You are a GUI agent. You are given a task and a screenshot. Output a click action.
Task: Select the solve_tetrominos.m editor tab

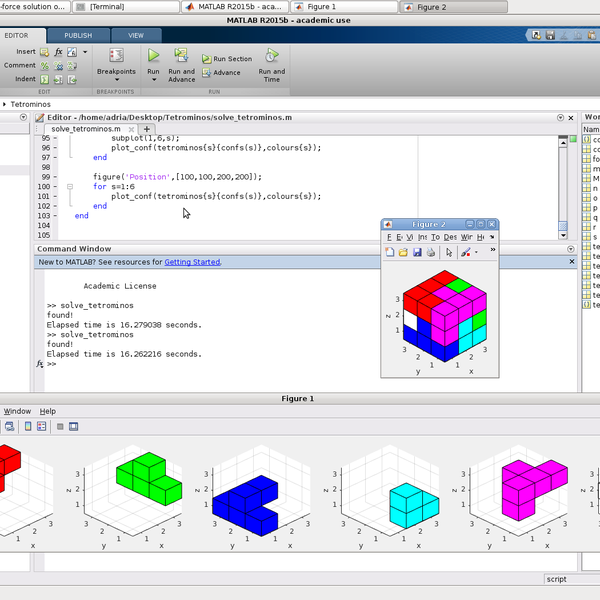86,129
